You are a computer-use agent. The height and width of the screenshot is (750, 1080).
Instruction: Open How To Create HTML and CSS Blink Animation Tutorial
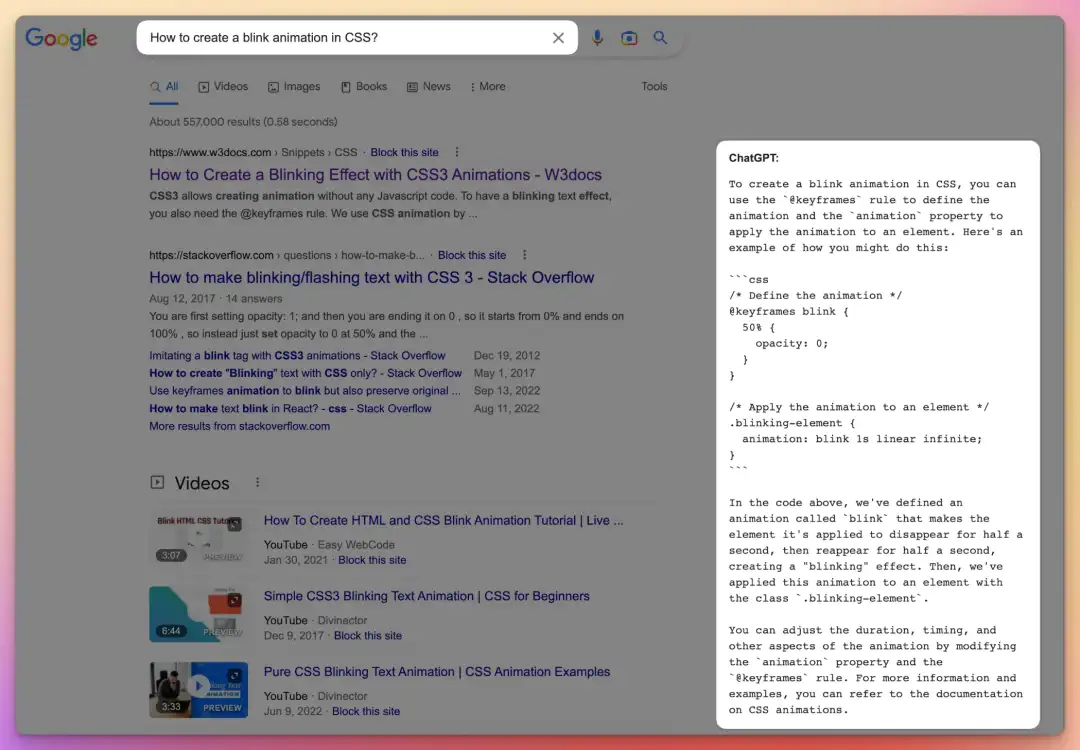coord(444,521)
